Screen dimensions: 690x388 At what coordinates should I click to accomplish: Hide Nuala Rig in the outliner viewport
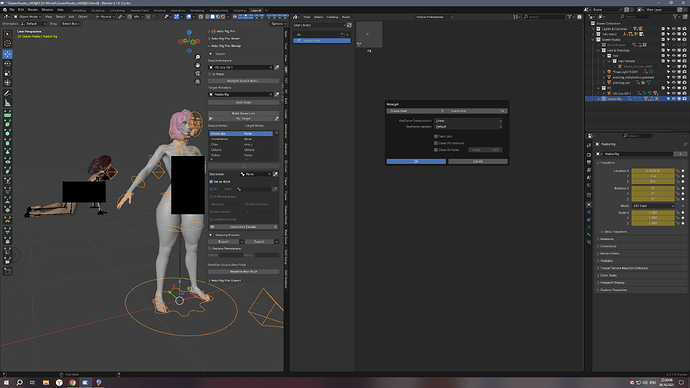pos(674,99)
